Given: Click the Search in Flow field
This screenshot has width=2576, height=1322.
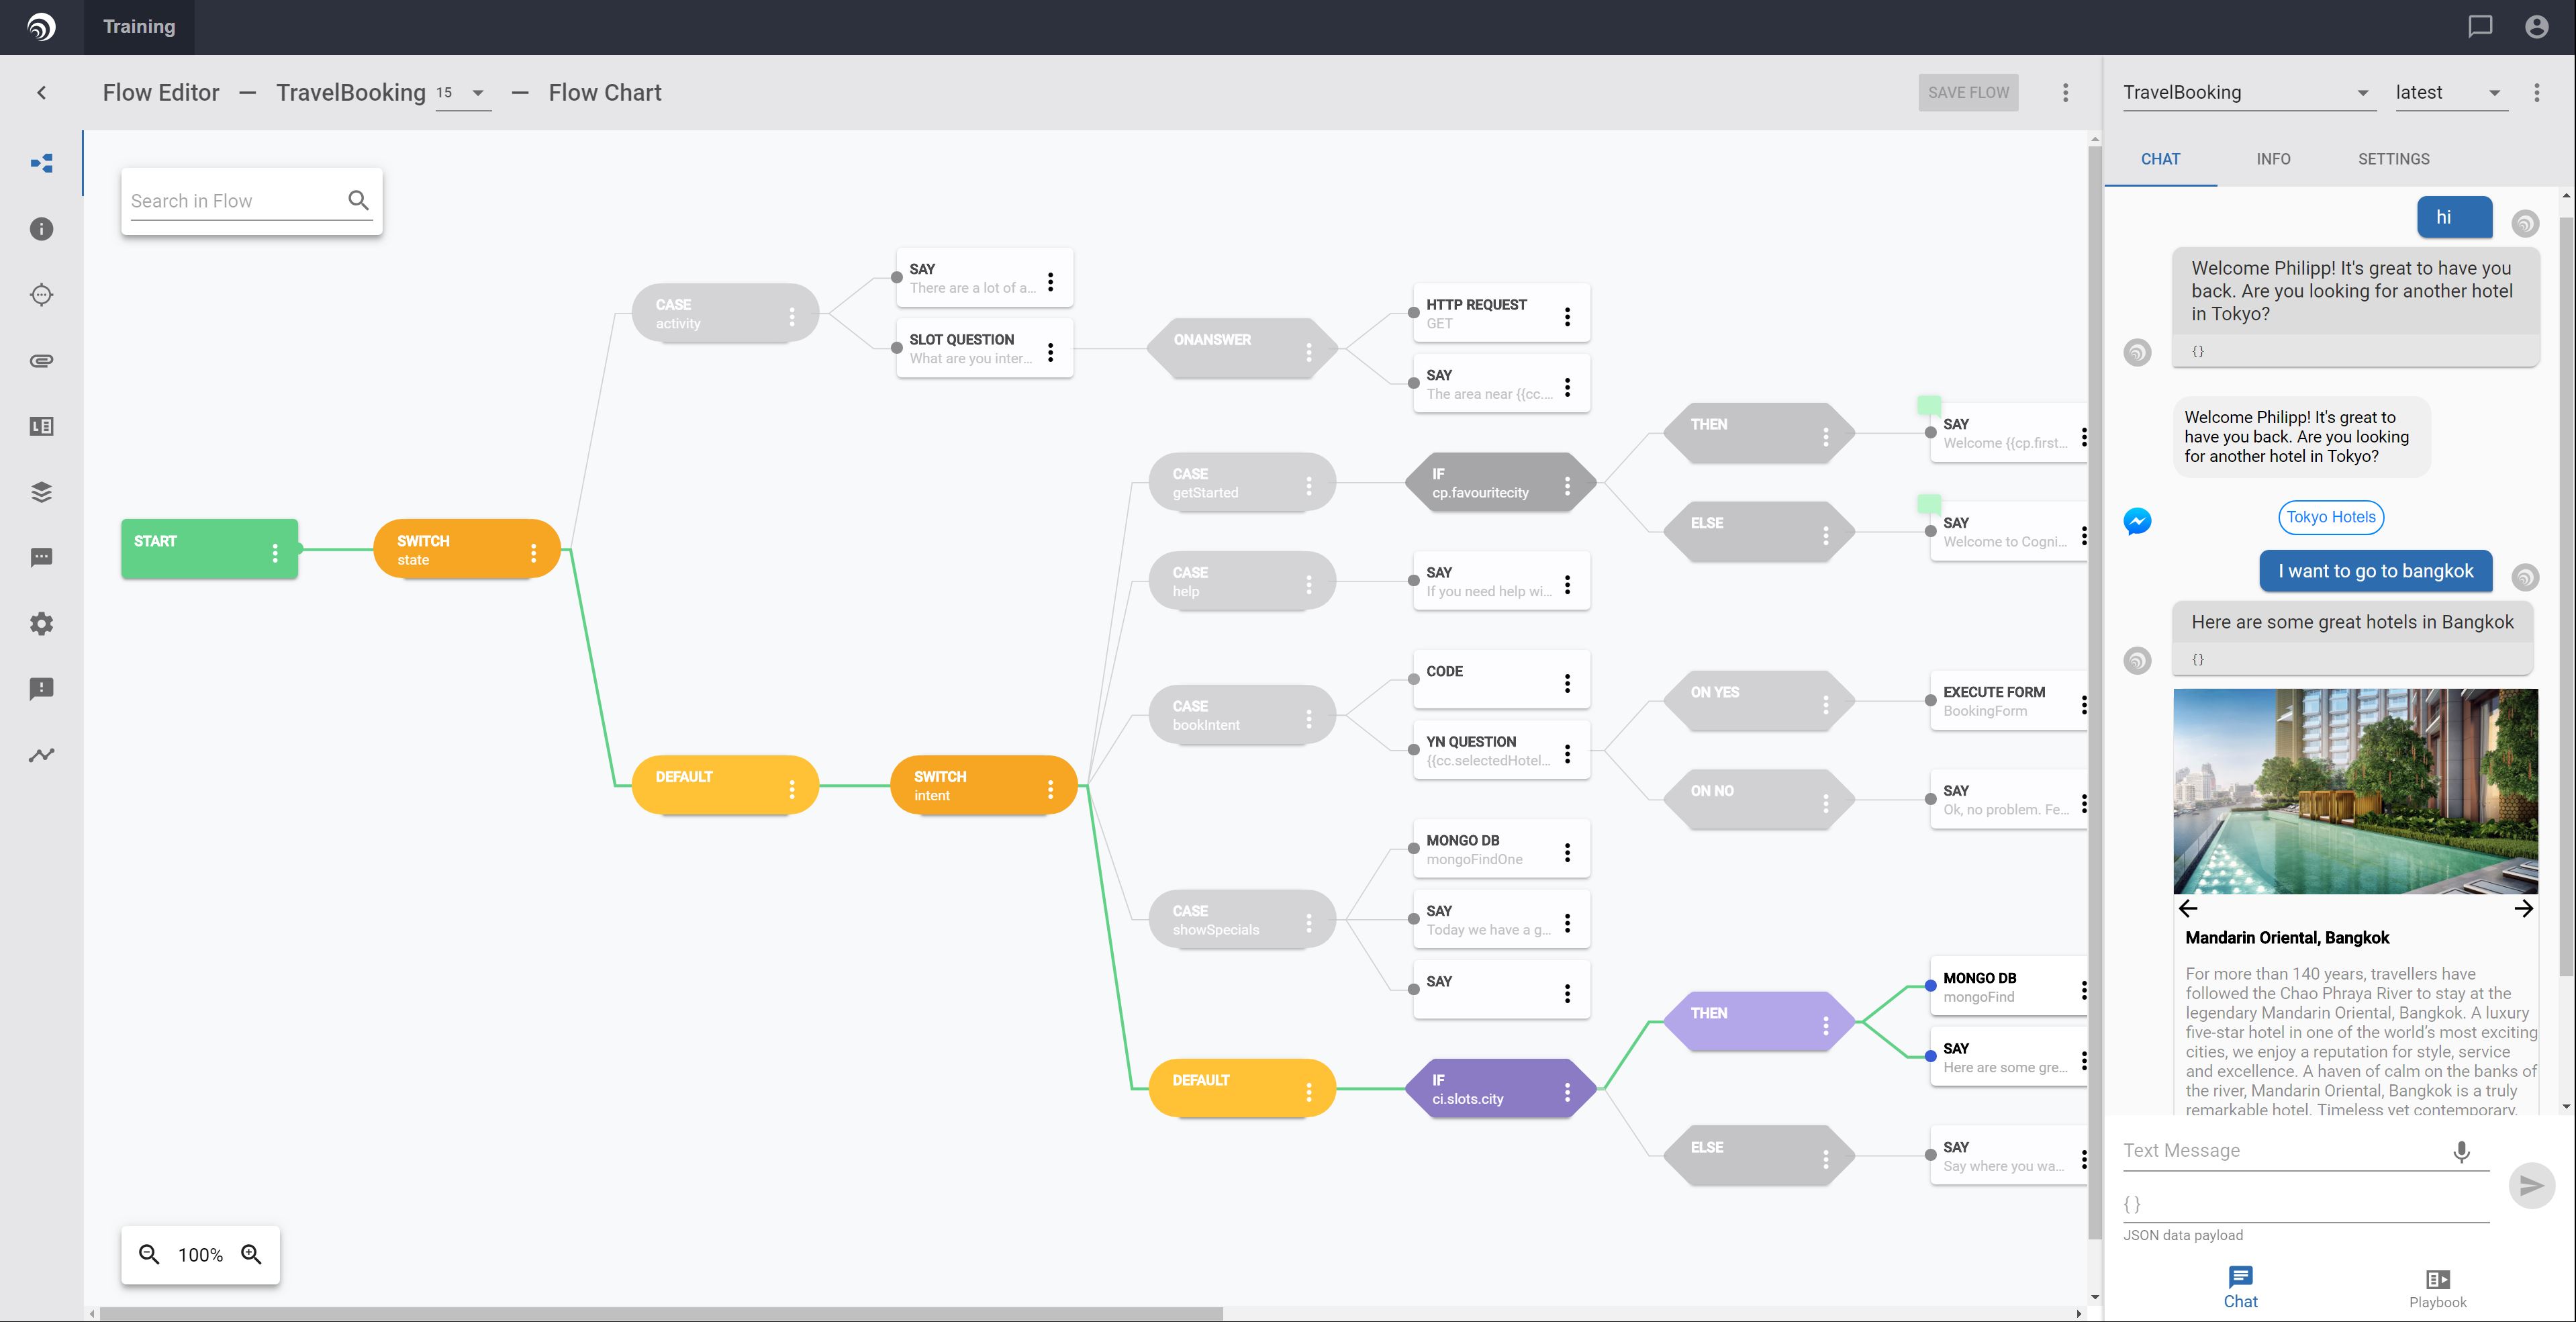Looking at the screenshot, I should tap(236, 201).
